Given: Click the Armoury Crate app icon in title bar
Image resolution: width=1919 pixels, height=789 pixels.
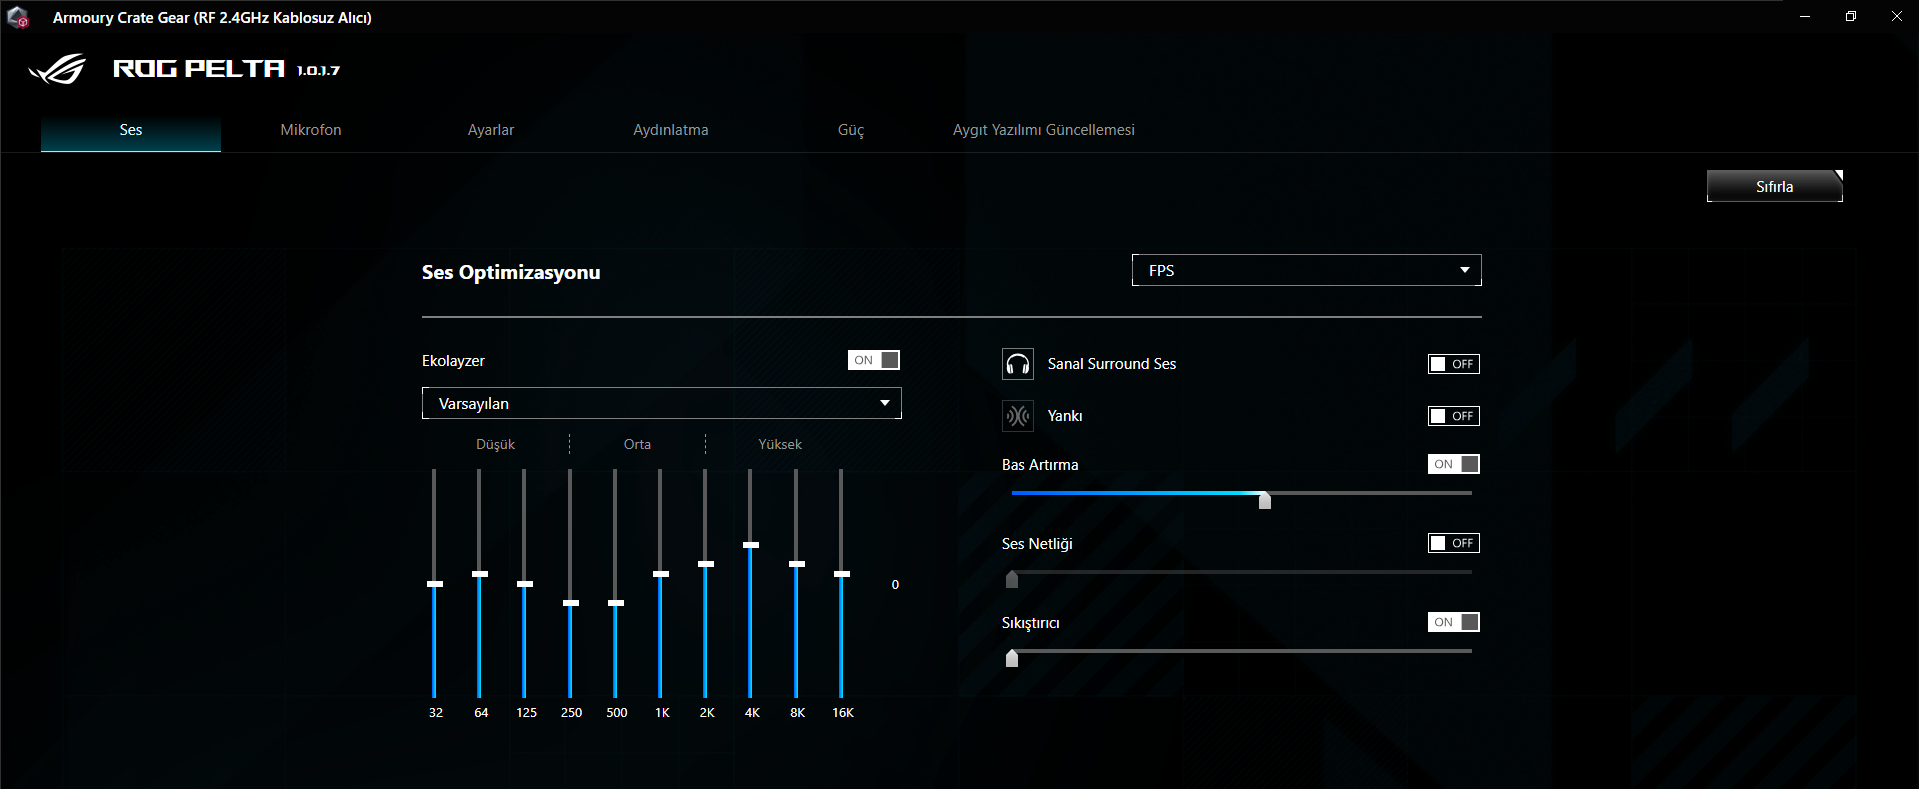Looking at the screenshot, I should pos(17,17).
